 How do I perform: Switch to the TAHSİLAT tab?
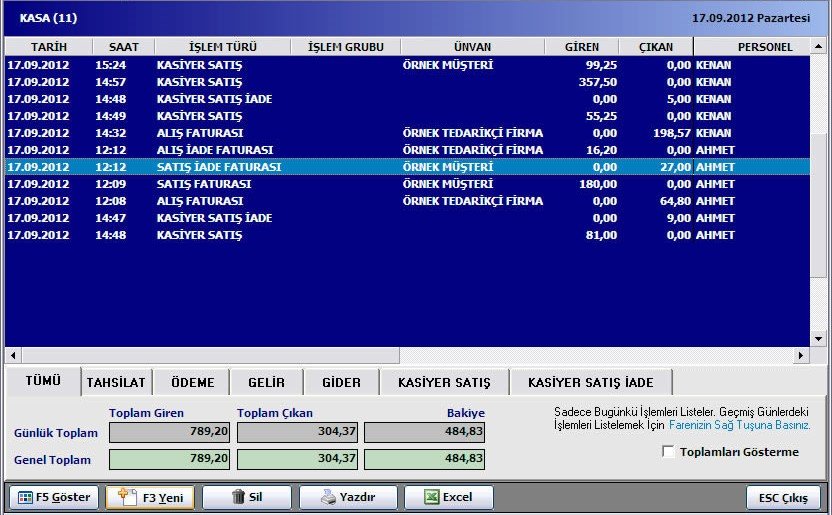pos(115,382)
